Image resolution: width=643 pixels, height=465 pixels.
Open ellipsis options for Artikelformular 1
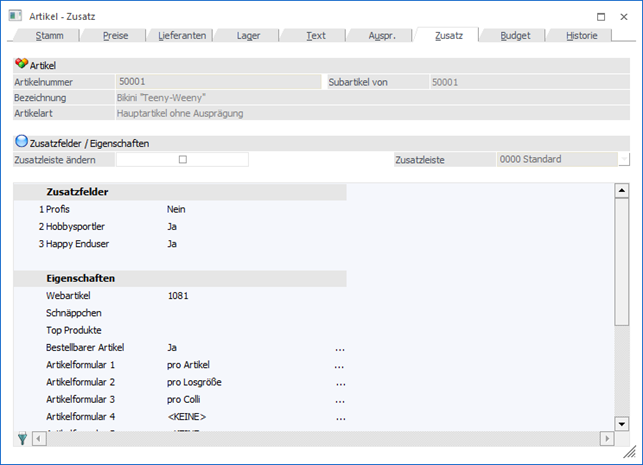(340, 365)
